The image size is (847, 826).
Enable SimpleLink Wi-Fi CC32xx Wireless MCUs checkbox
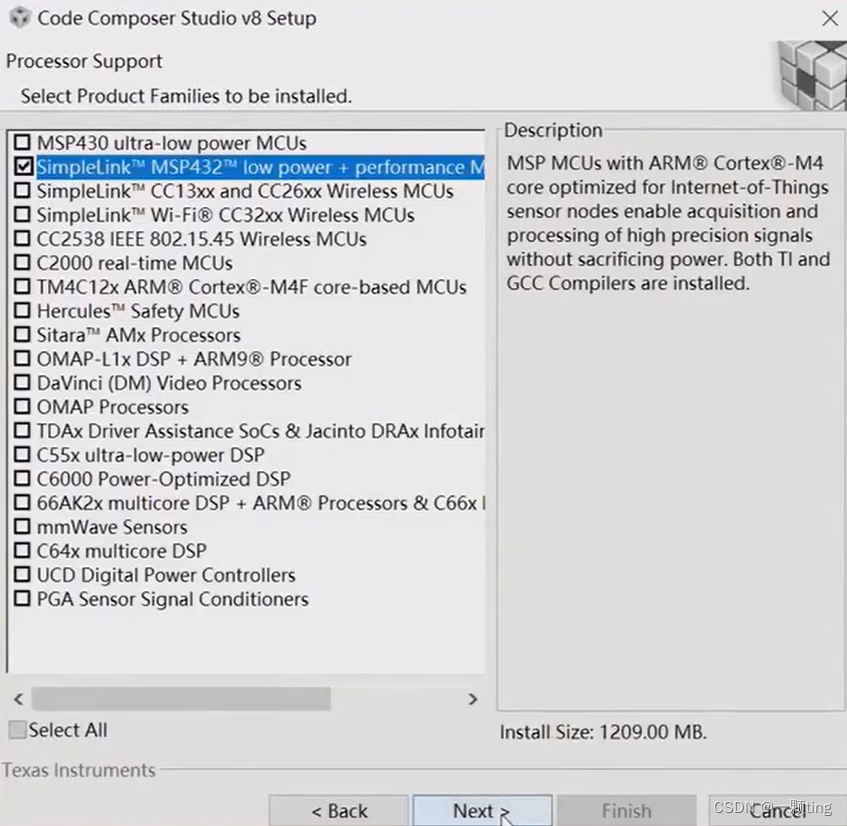pos(22,214)
